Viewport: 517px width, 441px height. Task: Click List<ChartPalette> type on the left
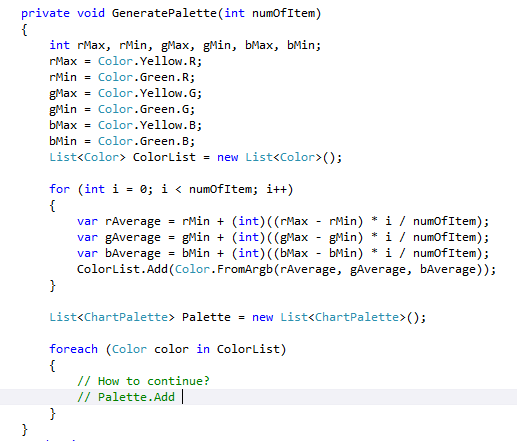pos(112,317)
